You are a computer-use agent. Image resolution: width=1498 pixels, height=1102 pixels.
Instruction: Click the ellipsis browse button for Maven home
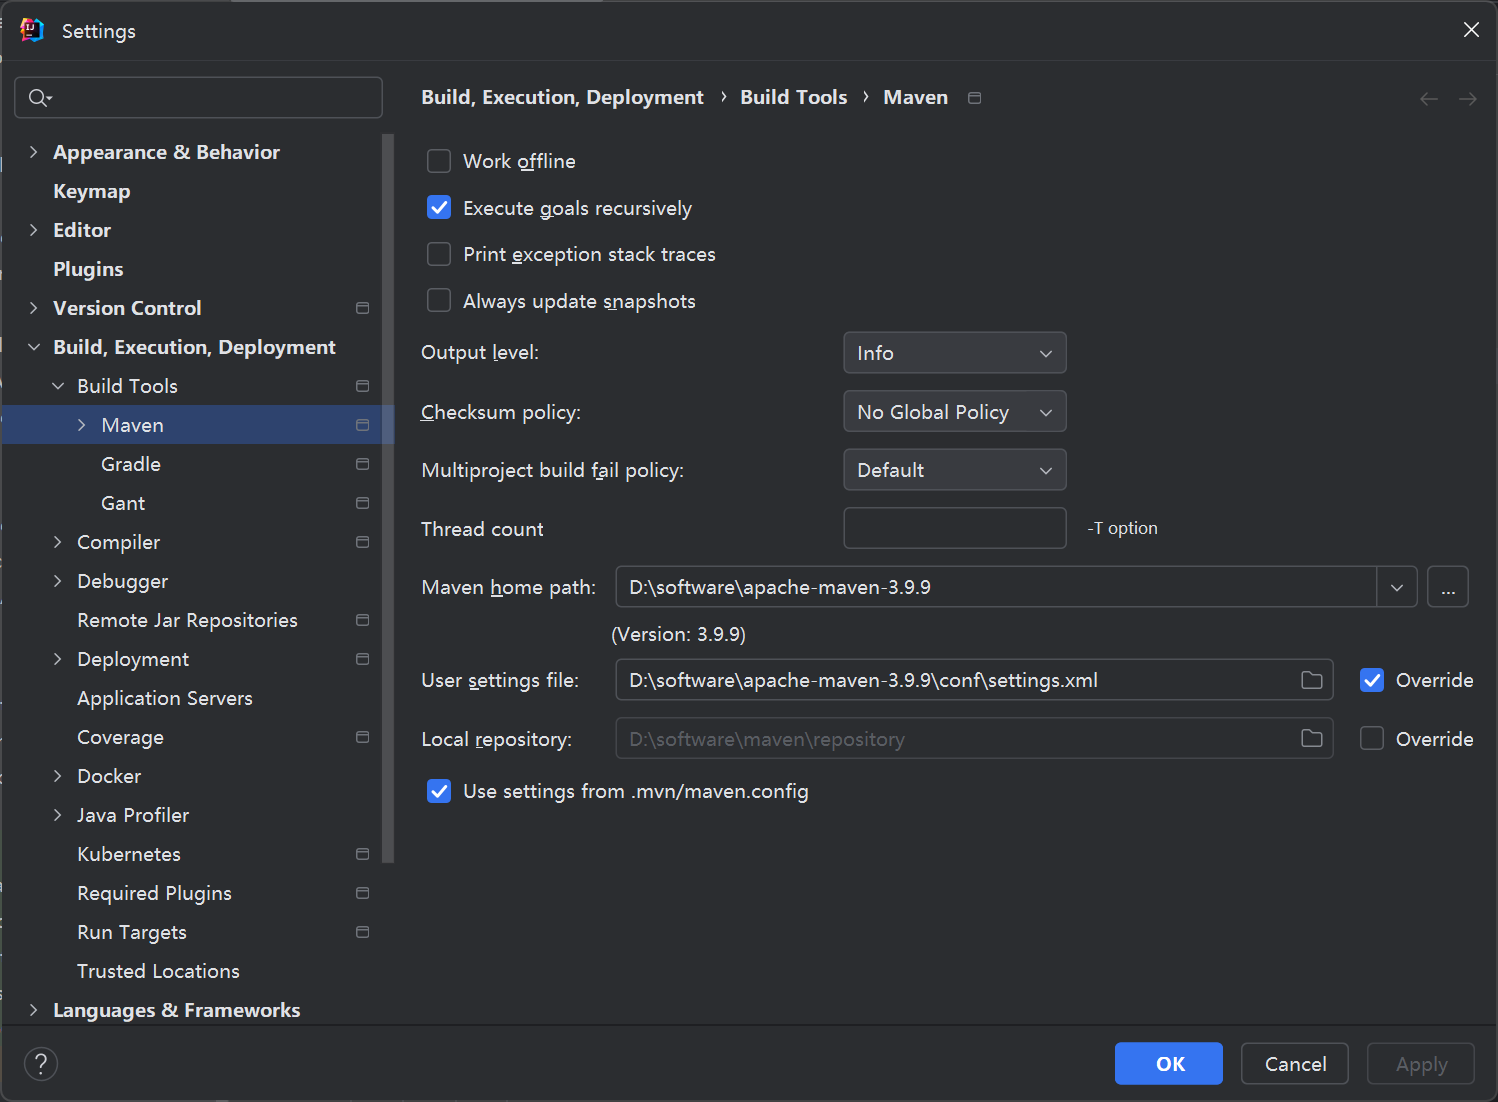coord(1448,587)
